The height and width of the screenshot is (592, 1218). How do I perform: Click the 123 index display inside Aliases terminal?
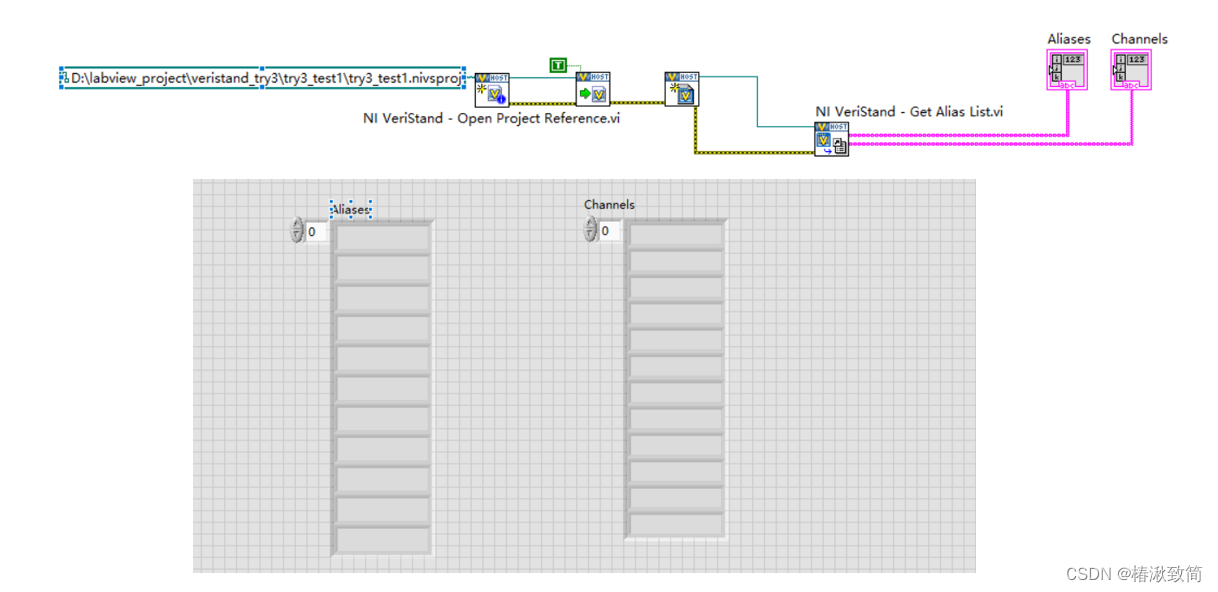coord(1072,60)
